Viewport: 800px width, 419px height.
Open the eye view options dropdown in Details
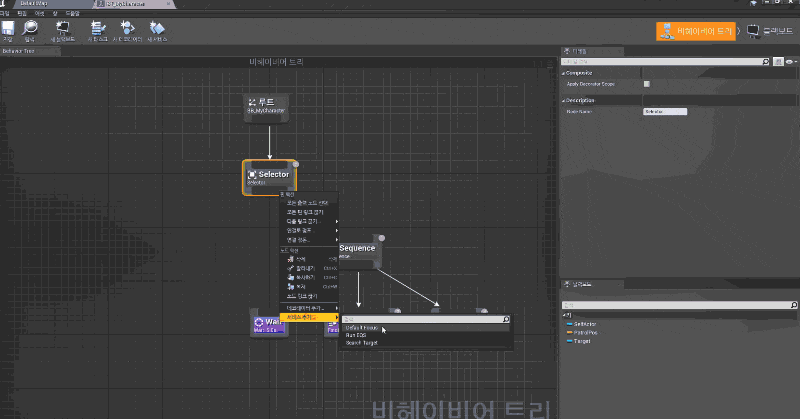[x=791, y=62]
